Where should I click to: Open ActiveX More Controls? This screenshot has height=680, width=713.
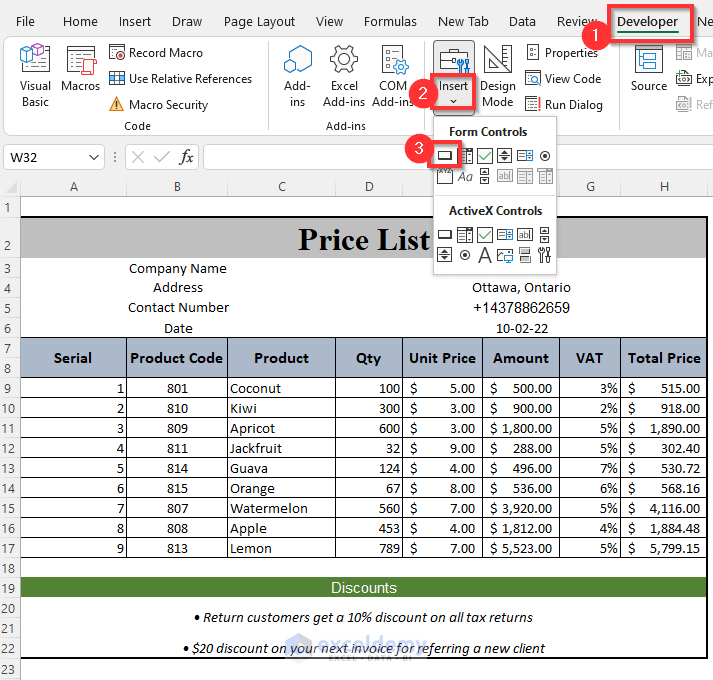(x=544, y=255)
